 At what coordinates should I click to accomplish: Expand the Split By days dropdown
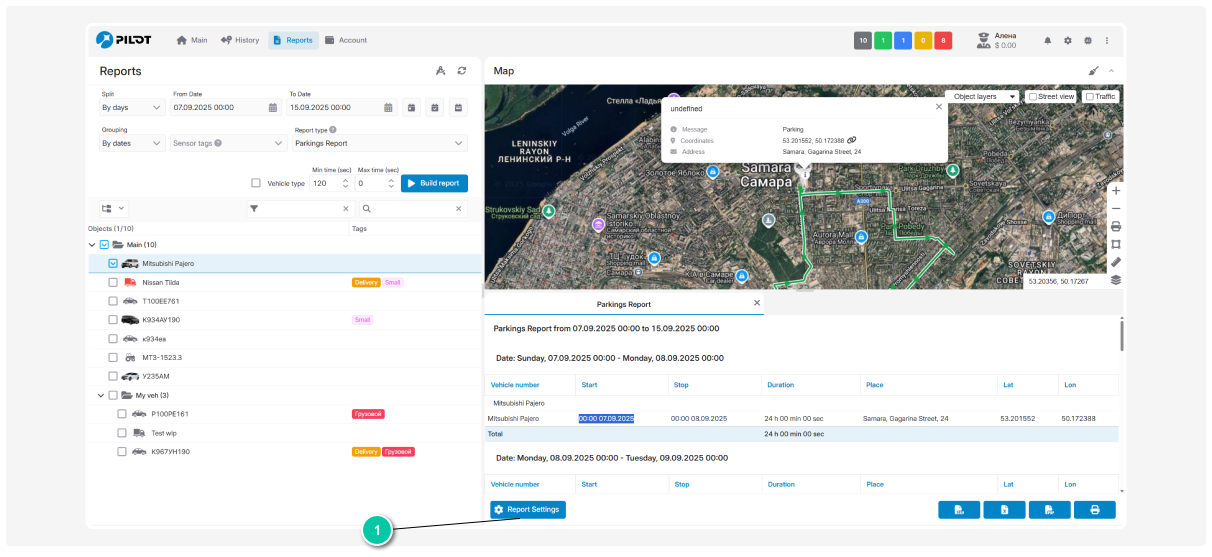pos(132,107)
